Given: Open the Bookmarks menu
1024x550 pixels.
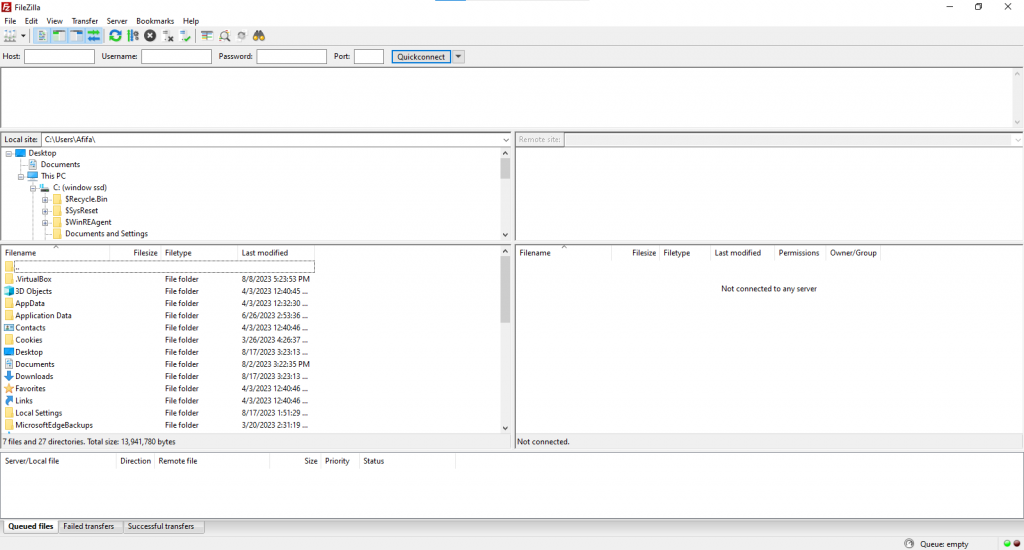Looking at the screenshot, I should point(155,21).
